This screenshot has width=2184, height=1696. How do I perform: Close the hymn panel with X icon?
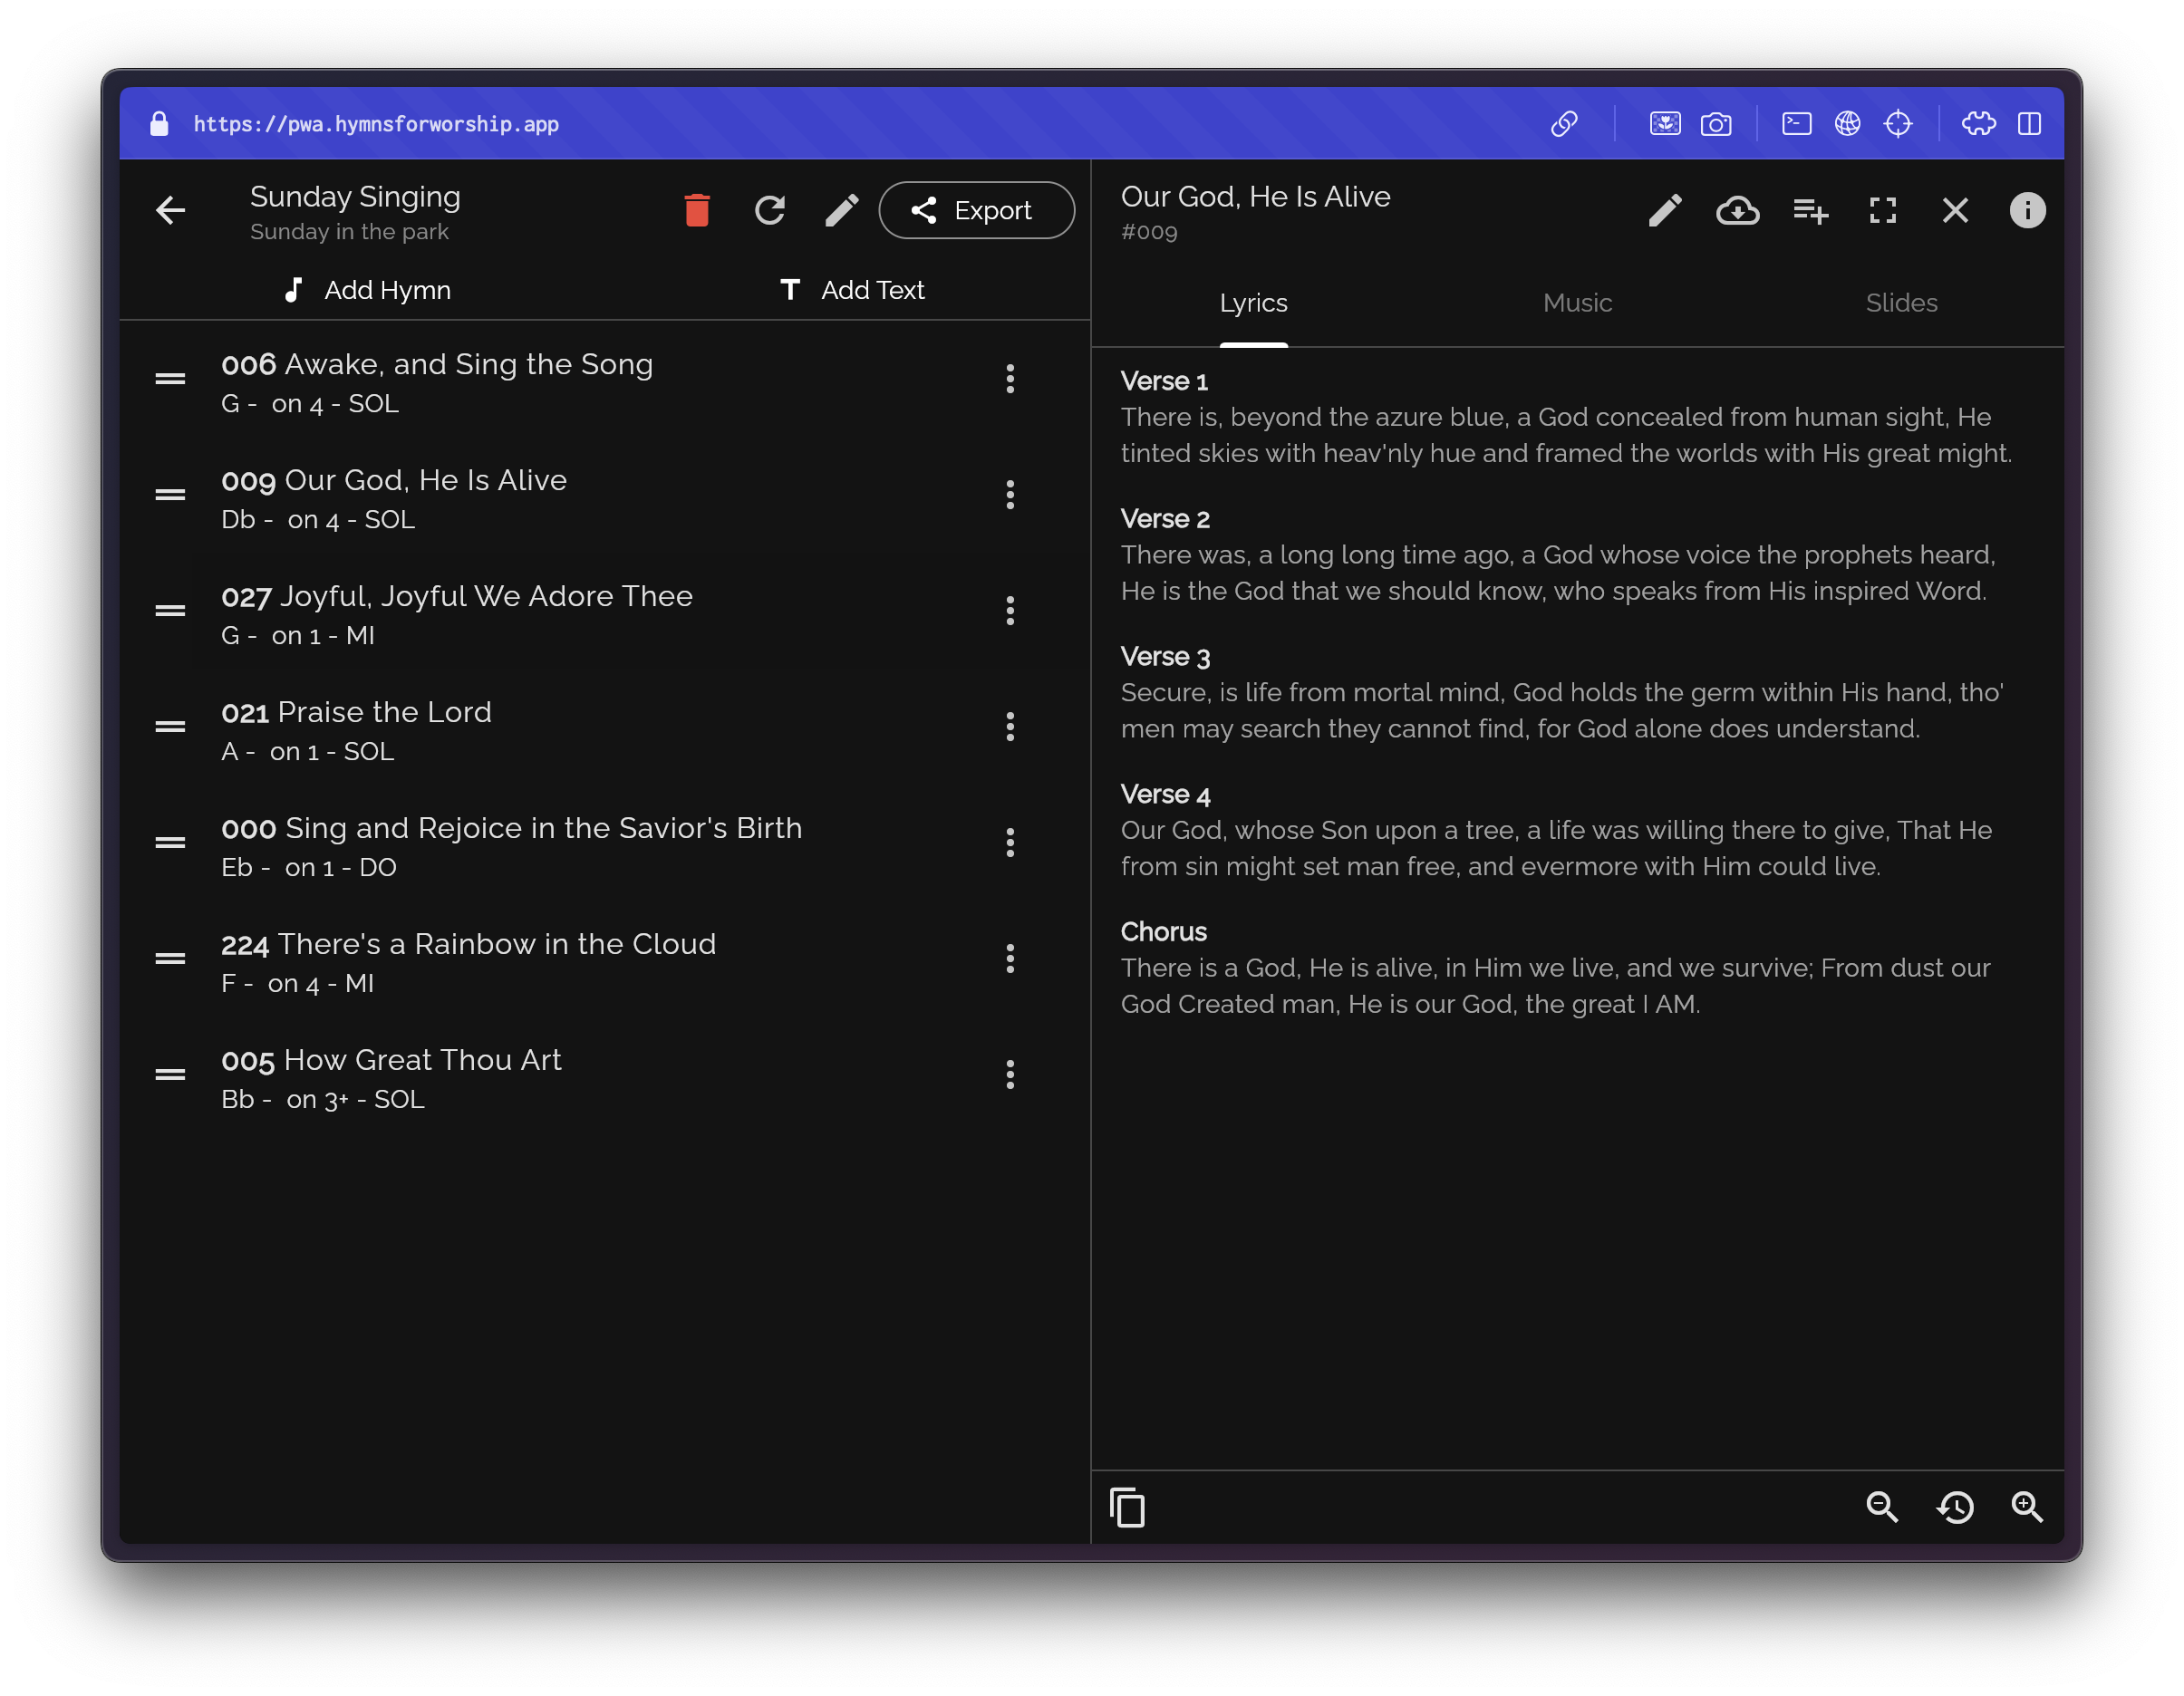coord(1955,211)
